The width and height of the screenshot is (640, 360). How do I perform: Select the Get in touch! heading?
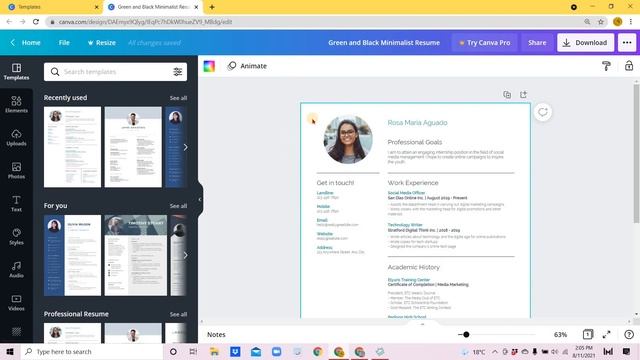(335, 183)
